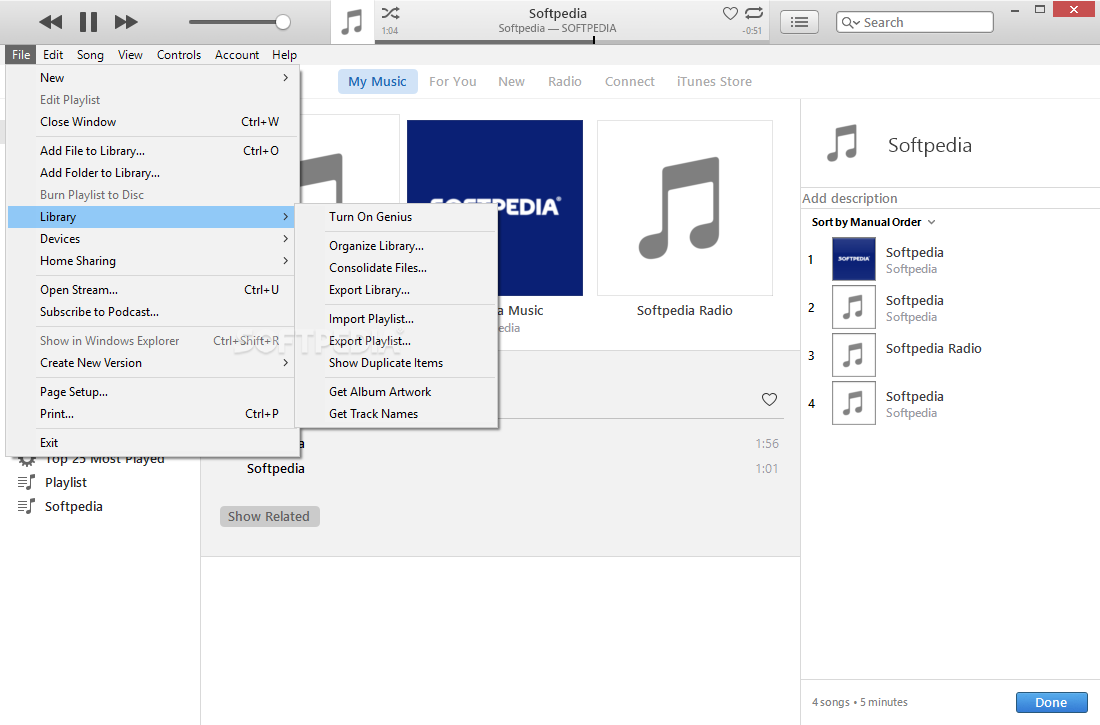Select Add Folder to Library
The image size is (1100, 725).
[x=153, y=173]
